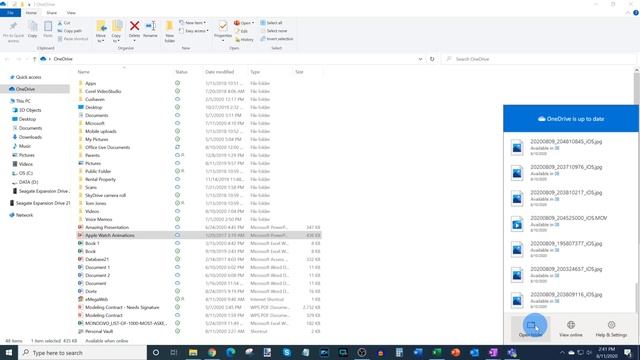Create a New folder from the ribbon

pyautogui.click(x=170, y=31)
